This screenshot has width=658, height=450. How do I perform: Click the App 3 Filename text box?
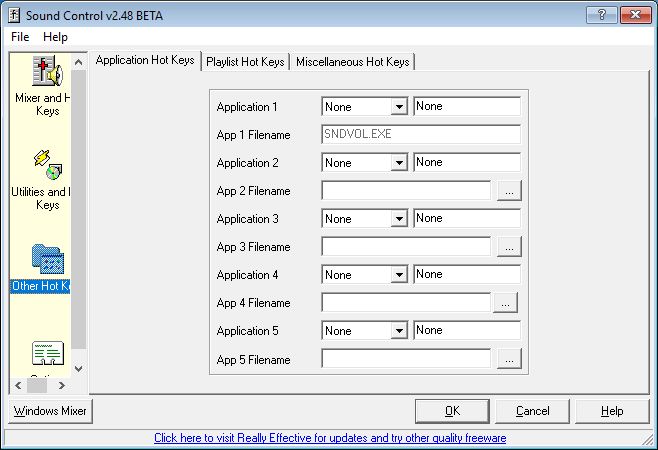[406, 246]
